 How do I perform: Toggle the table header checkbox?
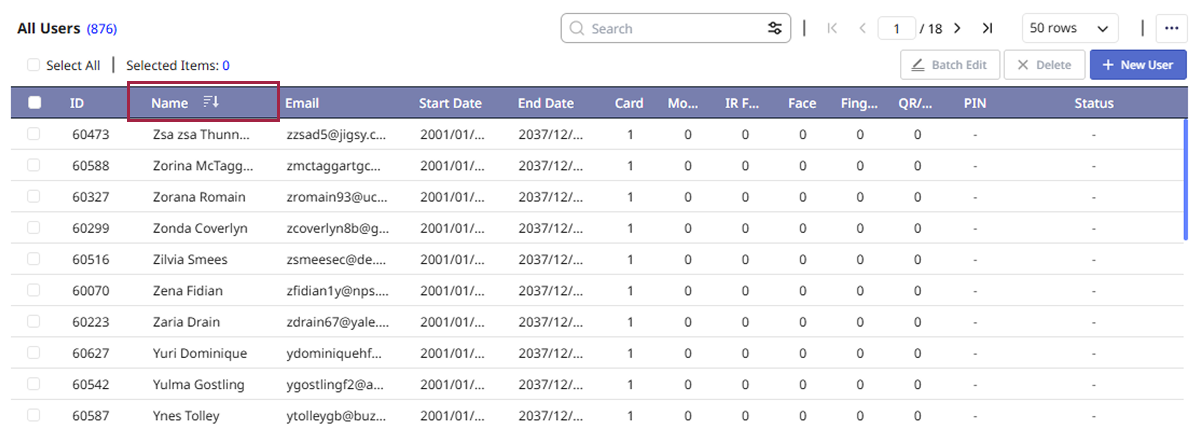34,102
